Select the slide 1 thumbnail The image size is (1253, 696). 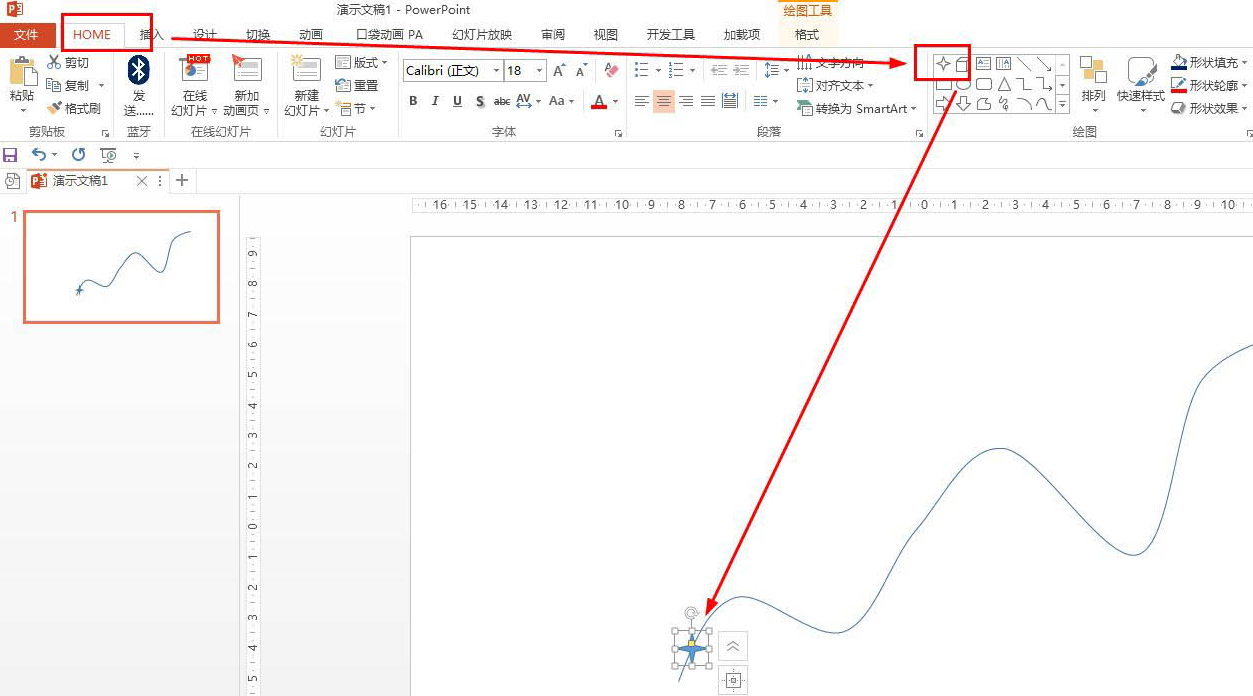pos(120,266)
